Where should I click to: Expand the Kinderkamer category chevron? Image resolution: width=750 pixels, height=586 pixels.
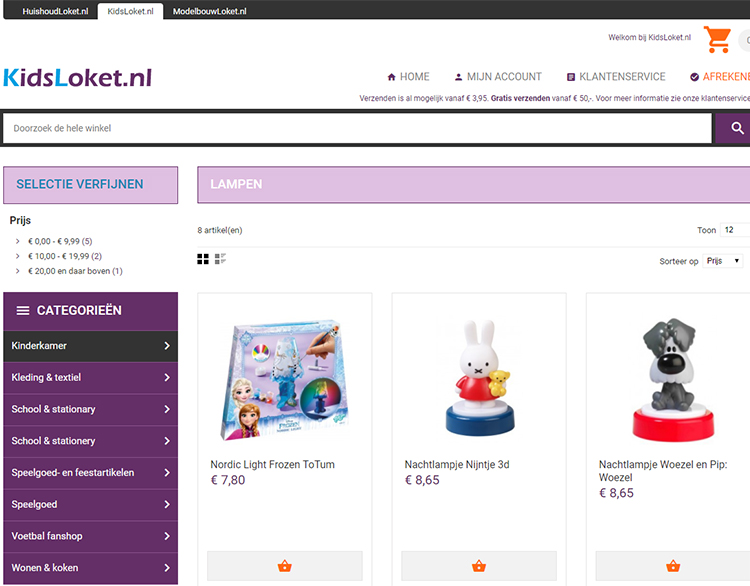coord(167,345)
